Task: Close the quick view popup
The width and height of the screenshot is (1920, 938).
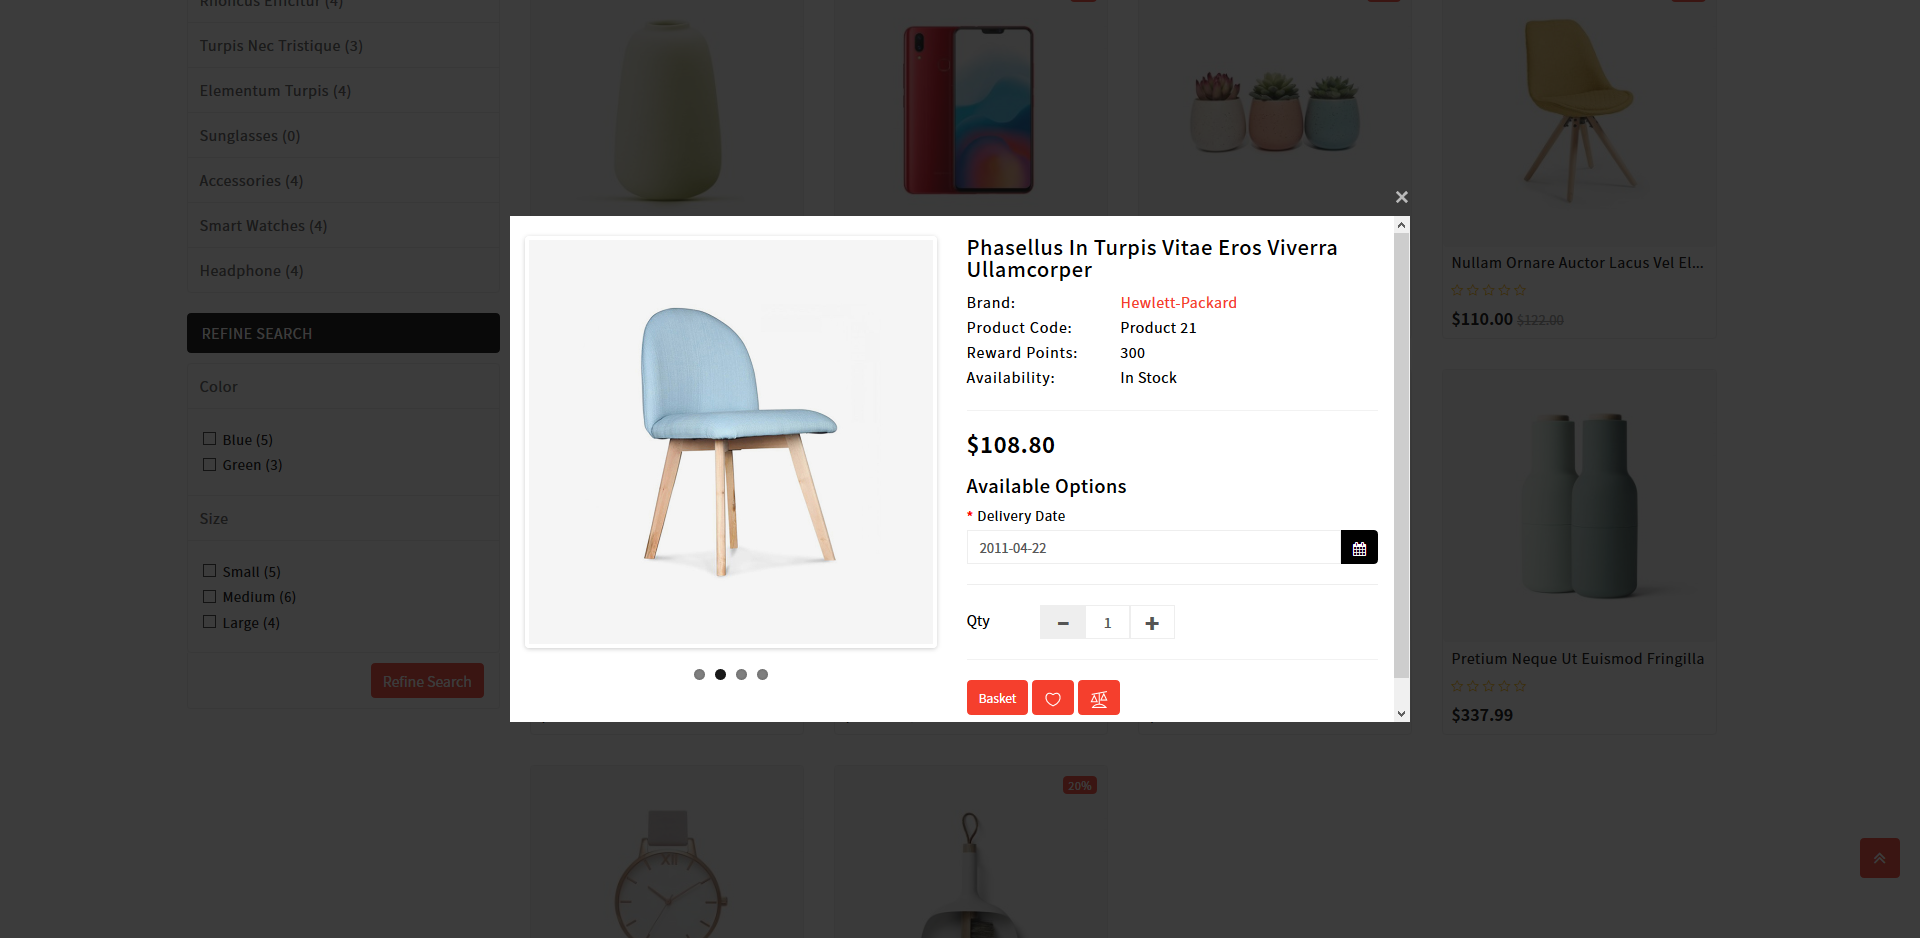Action: tap(1402, 197)
